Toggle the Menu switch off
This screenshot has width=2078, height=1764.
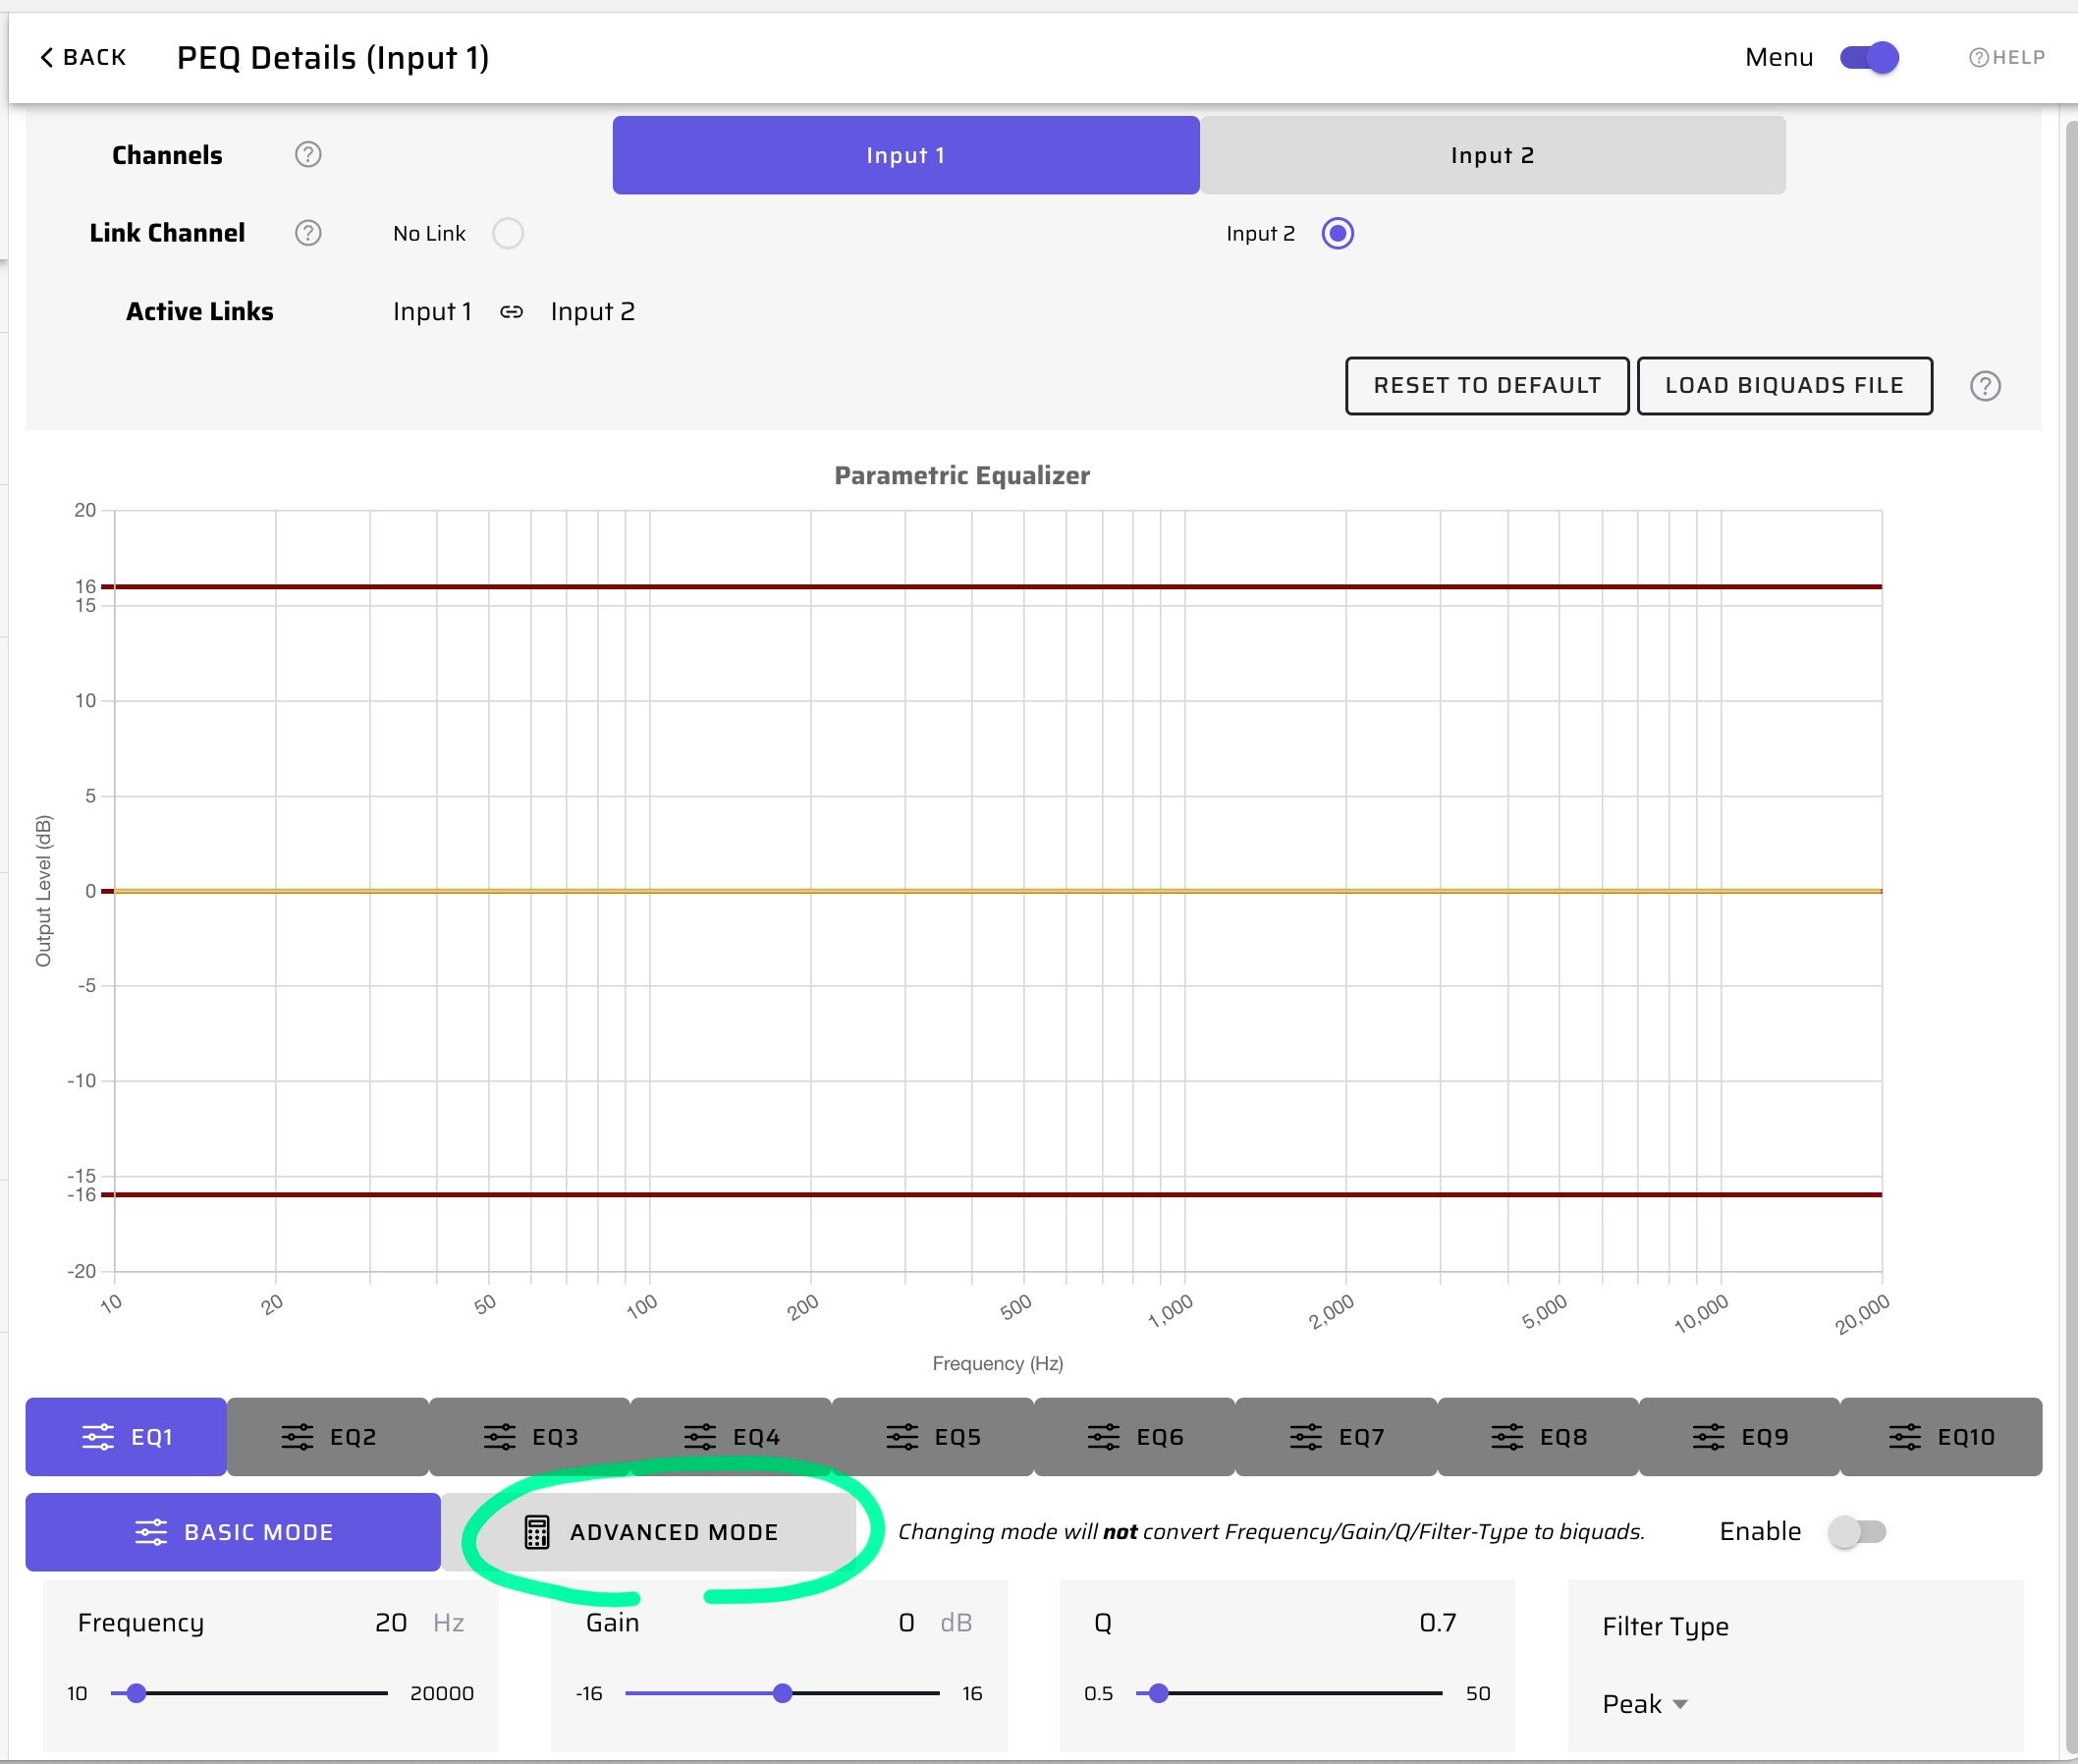point(1868,57)
